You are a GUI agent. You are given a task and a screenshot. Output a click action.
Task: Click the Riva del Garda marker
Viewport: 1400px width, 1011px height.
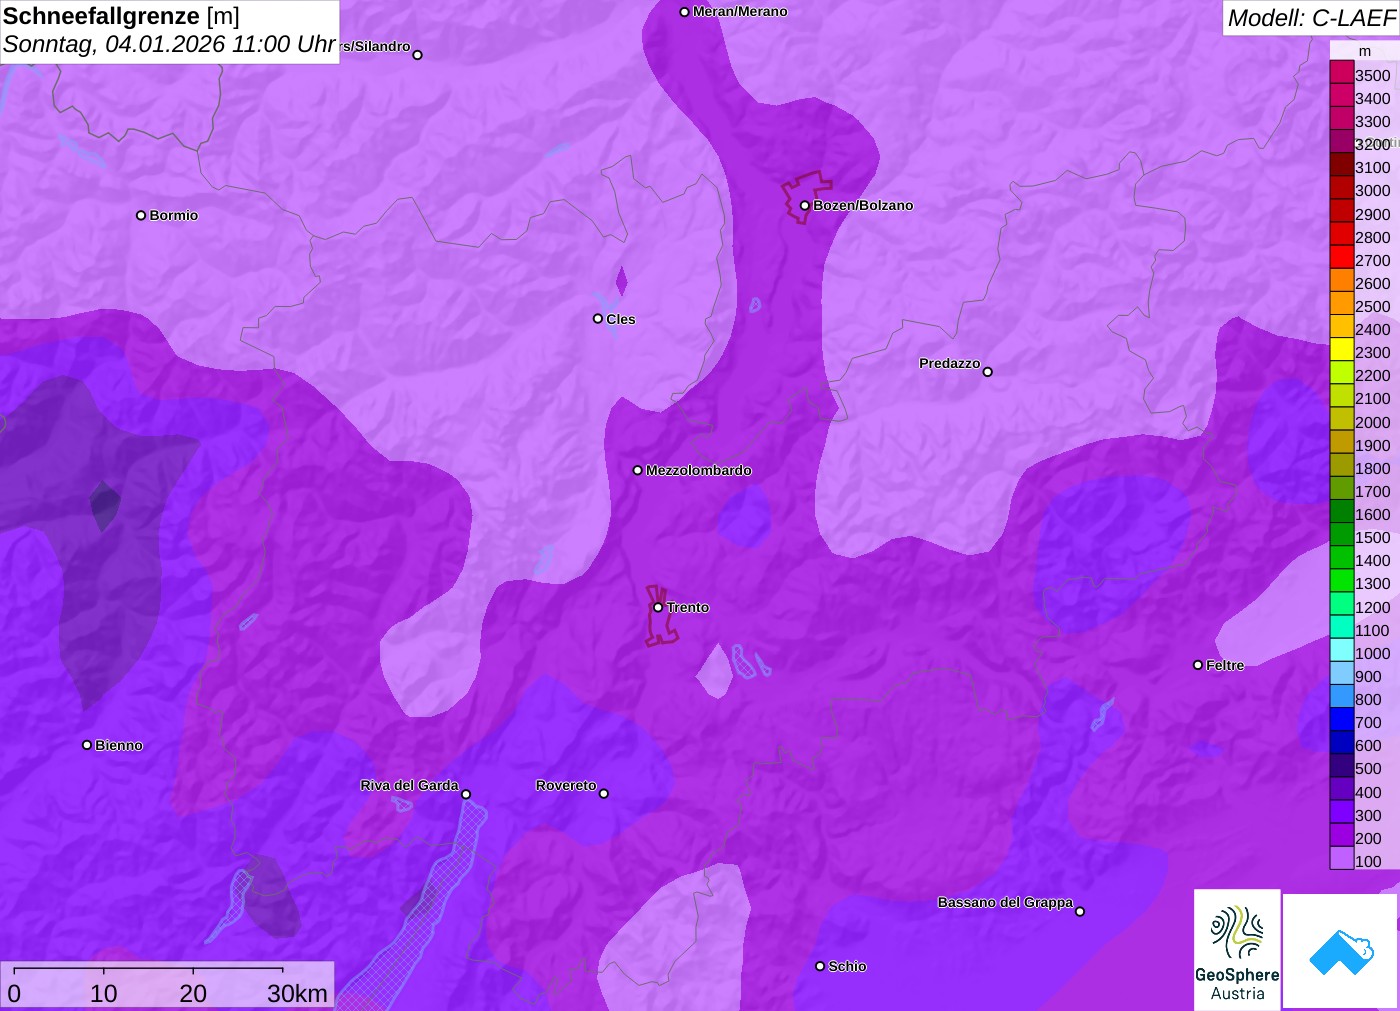(x=466, y=794)
